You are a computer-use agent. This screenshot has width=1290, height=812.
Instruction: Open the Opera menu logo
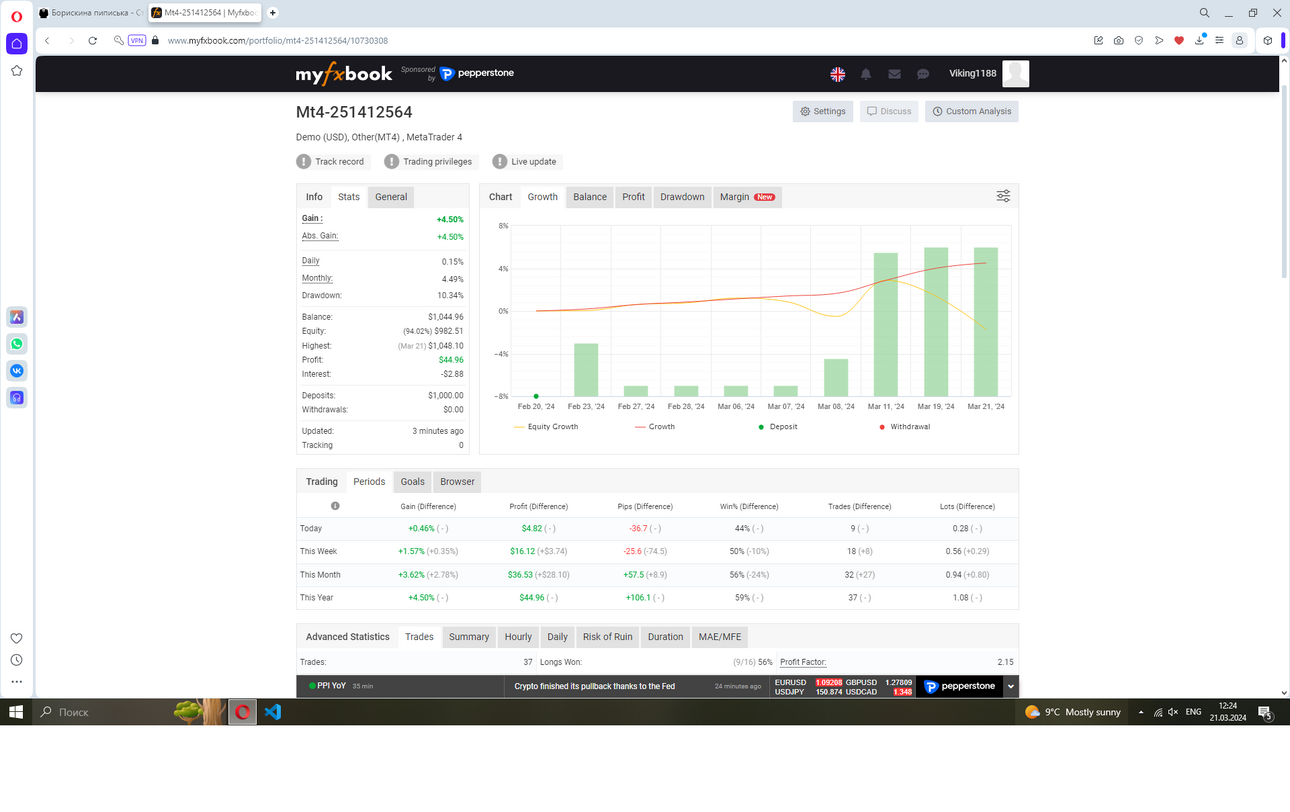(16, 15)
